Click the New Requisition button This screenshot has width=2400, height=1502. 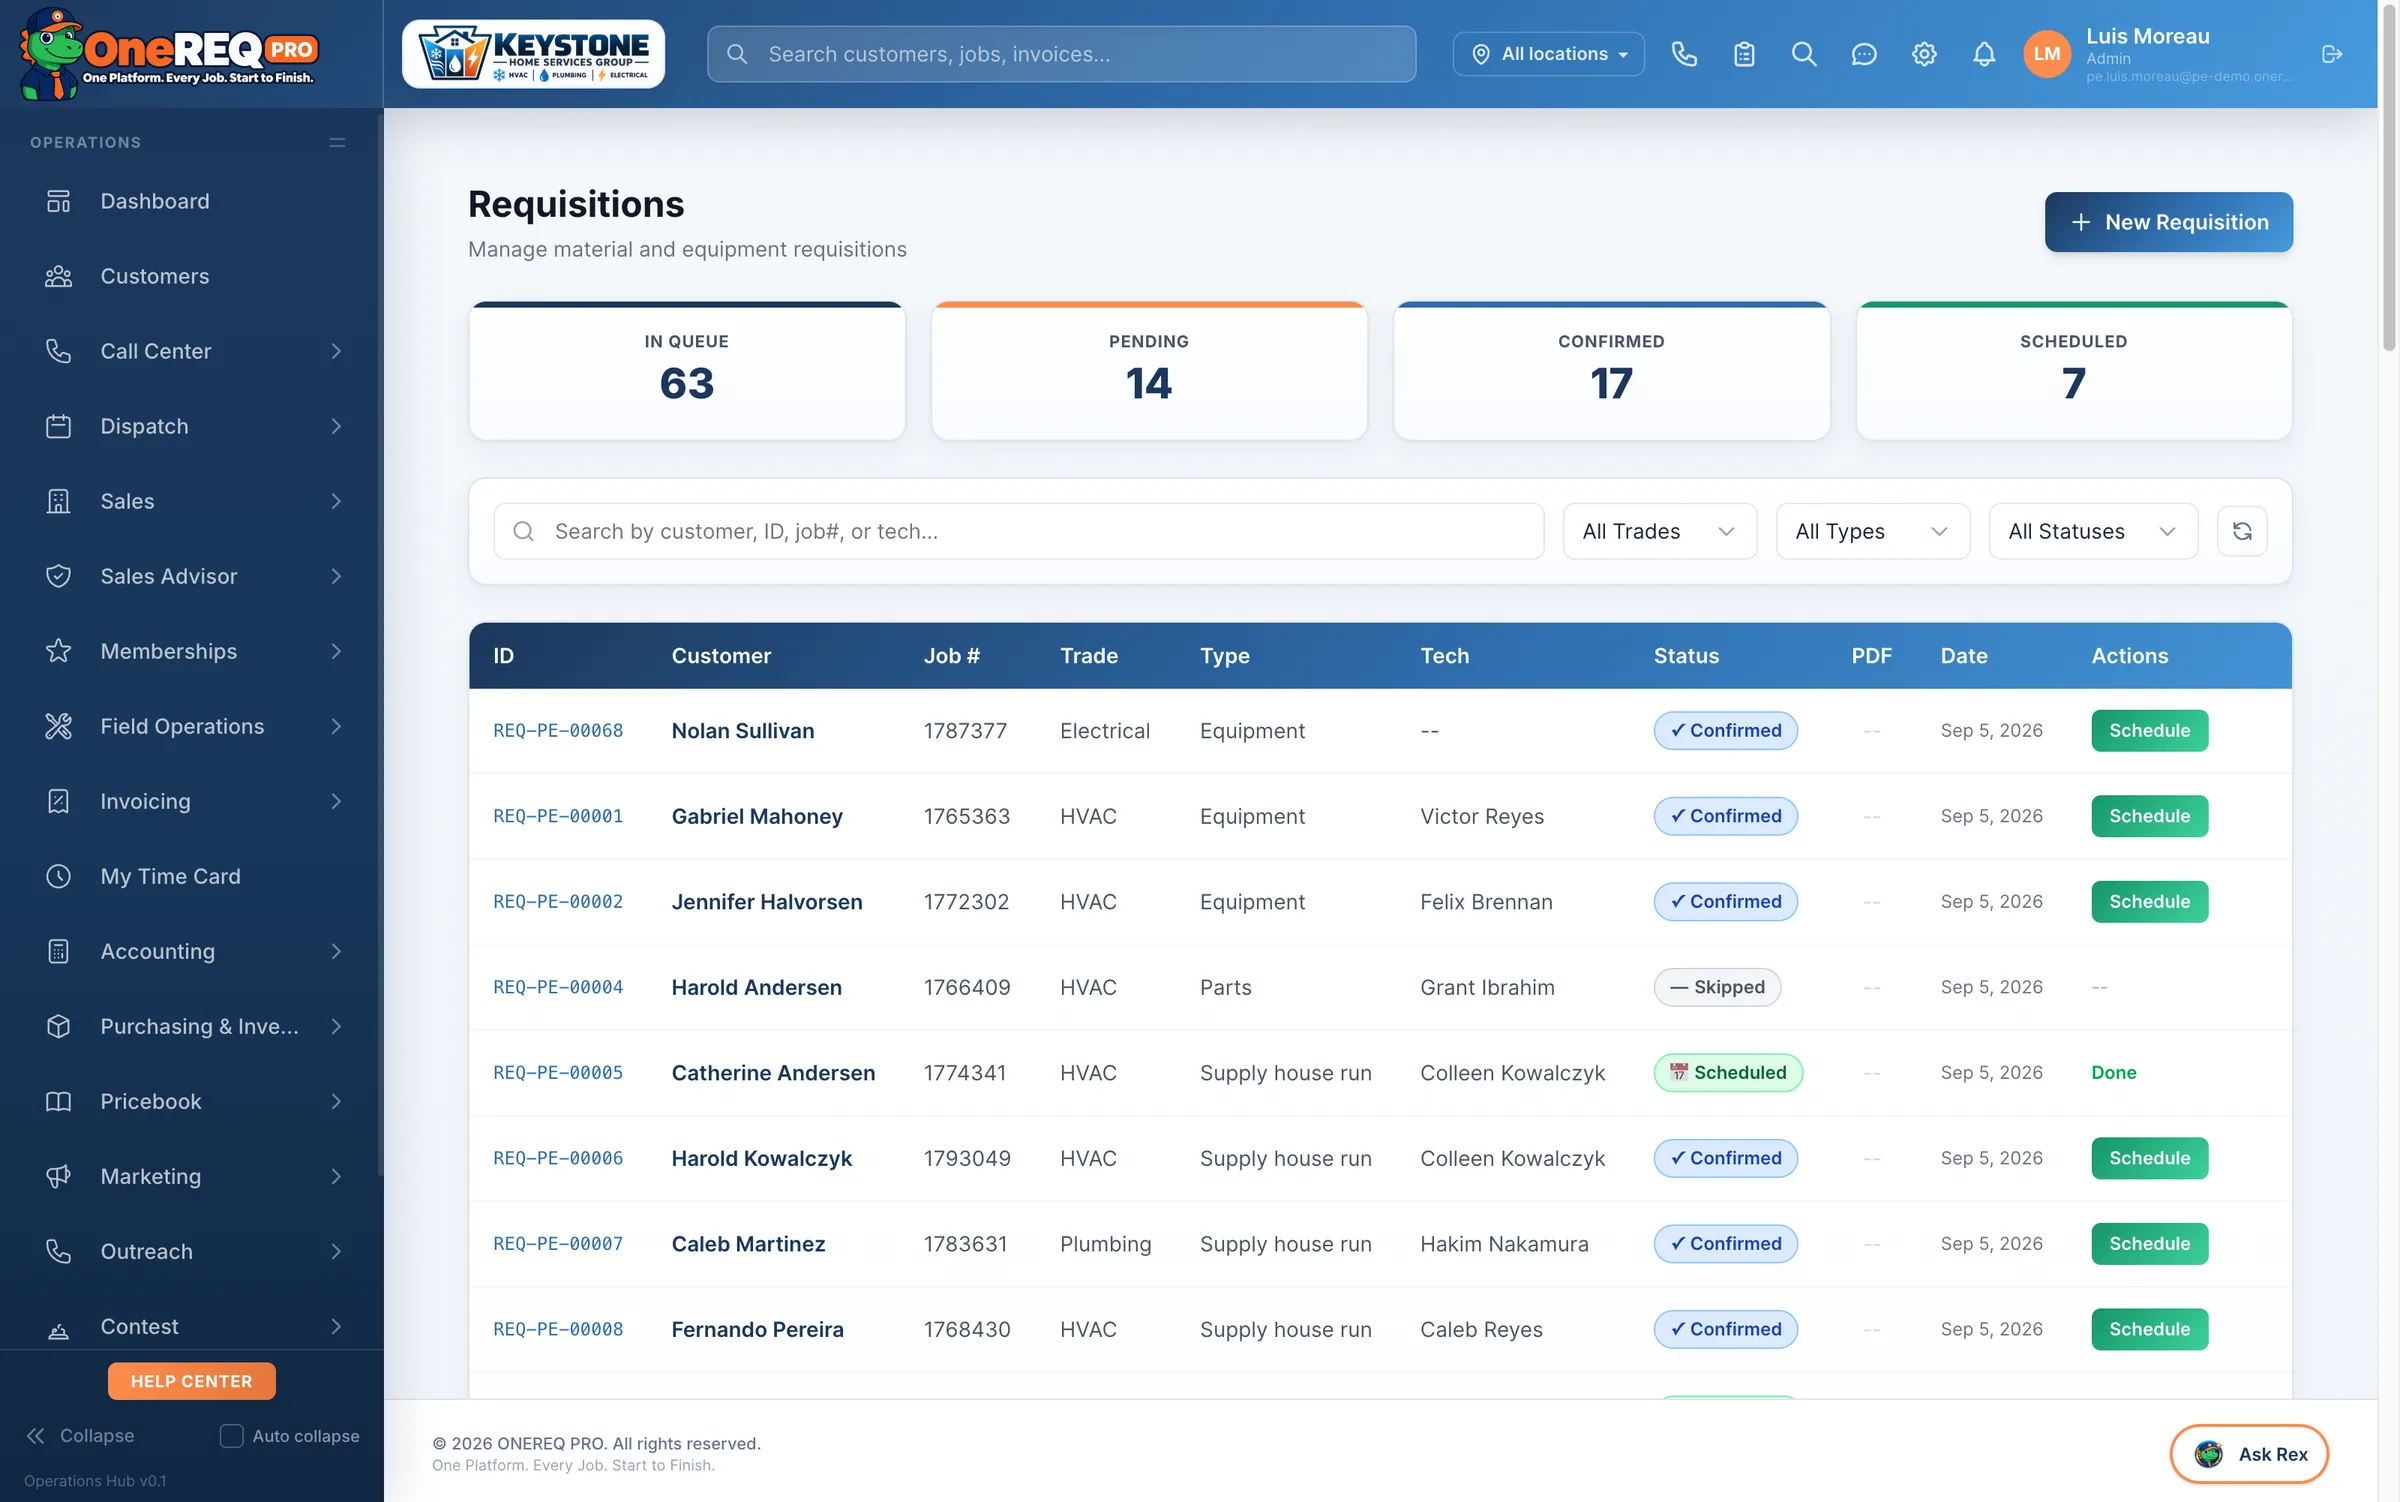click(2168, 222)
